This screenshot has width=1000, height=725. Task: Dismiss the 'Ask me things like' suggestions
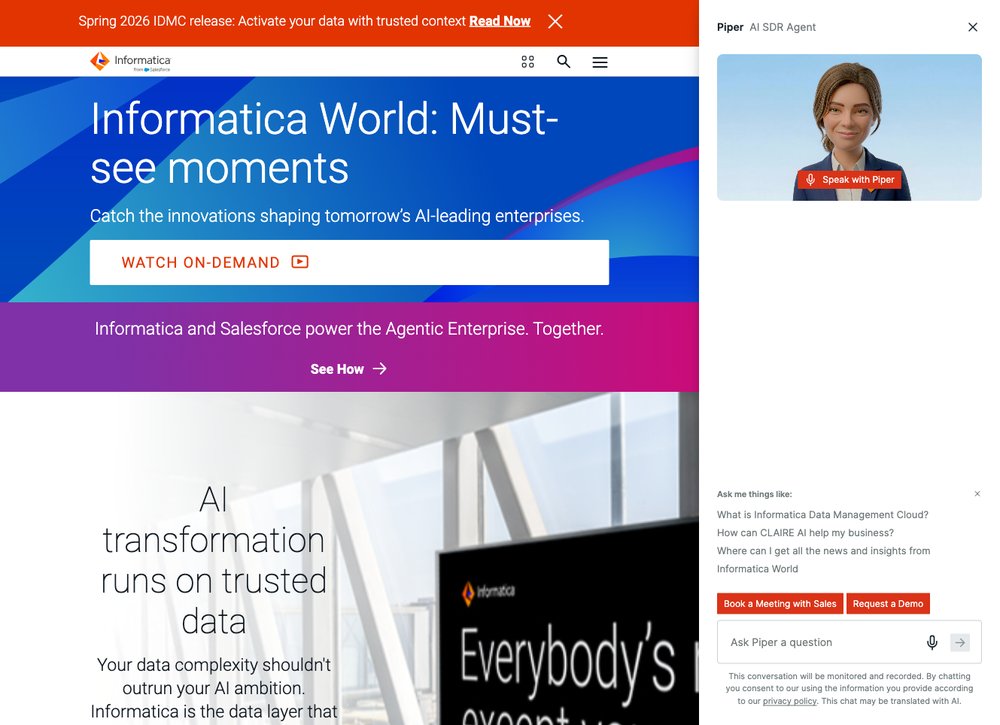[977, 494]
